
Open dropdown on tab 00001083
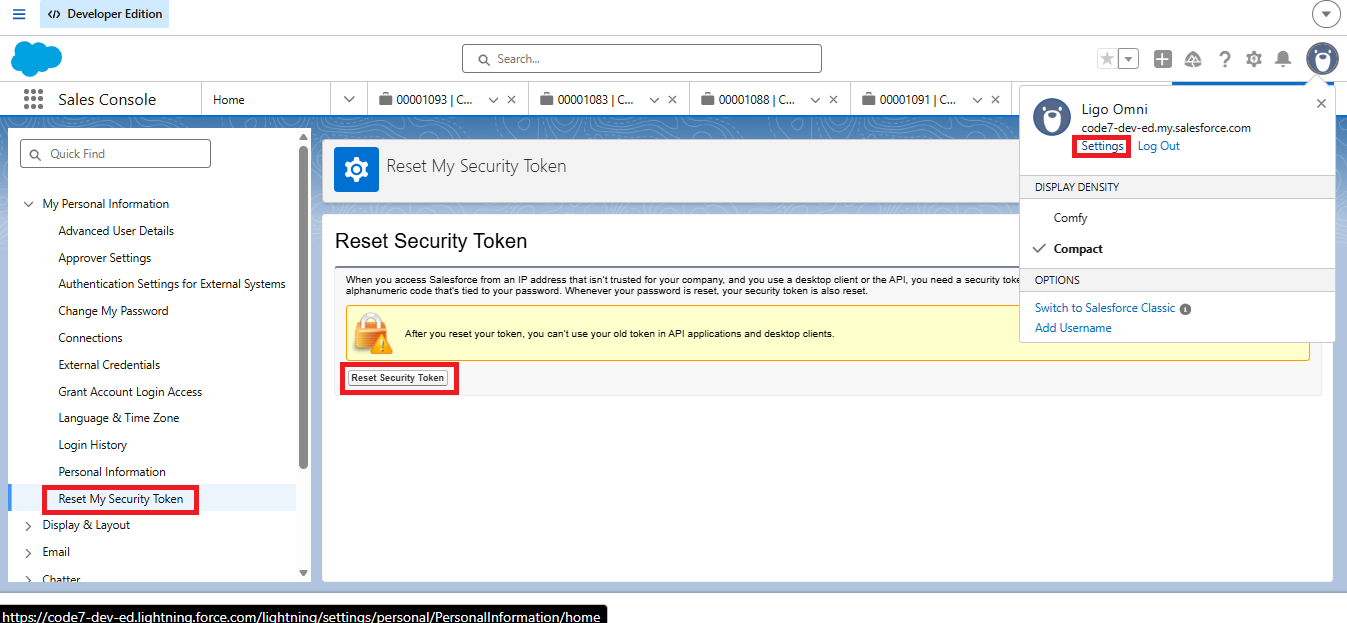654,100
